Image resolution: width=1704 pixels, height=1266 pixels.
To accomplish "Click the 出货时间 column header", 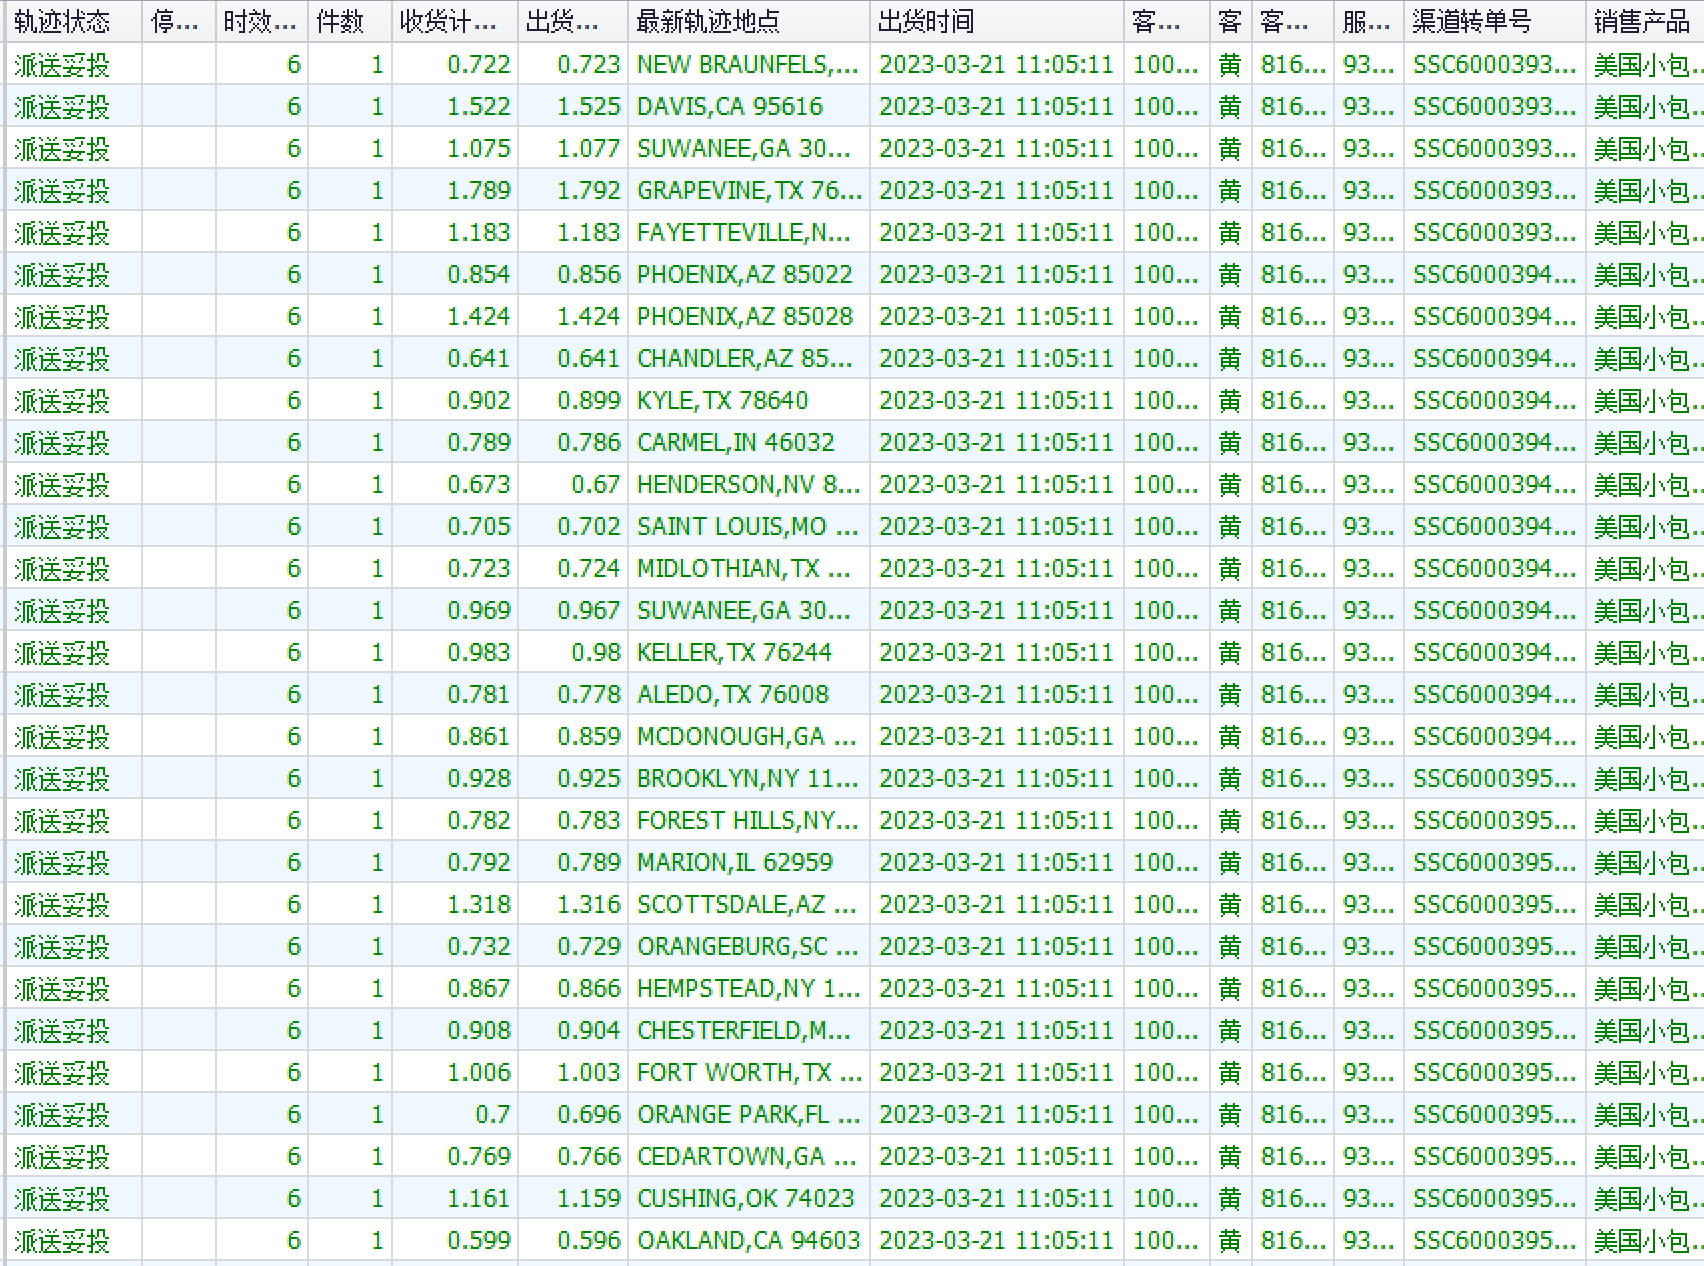I will pos(997,21).
